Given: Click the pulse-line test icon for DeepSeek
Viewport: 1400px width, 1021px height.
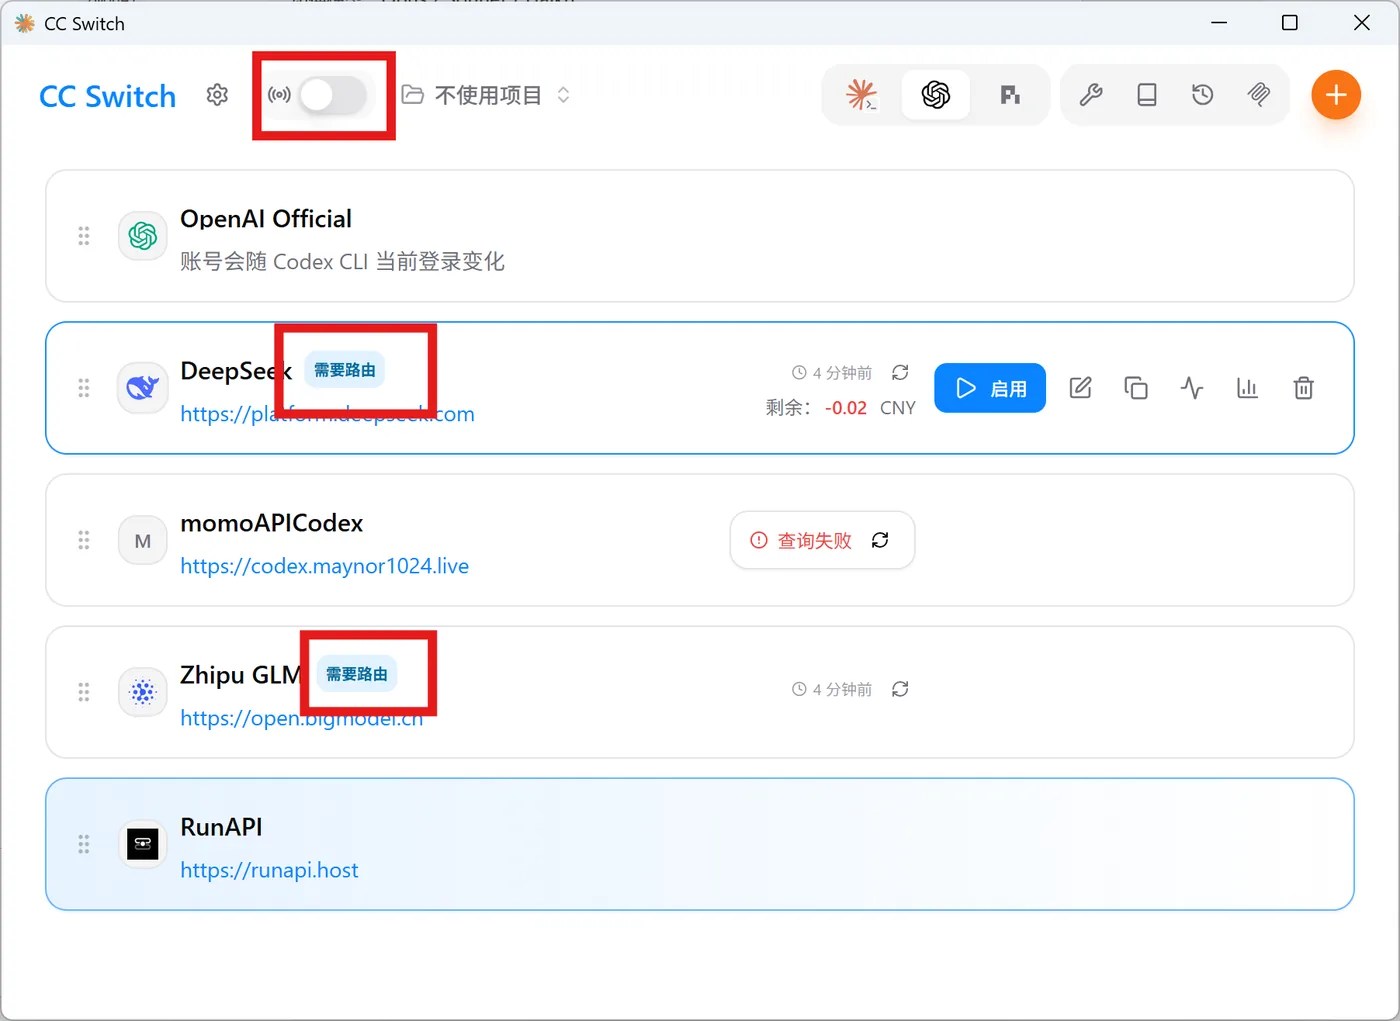Looking at the screenshot, I should [x=1192, y=388].
